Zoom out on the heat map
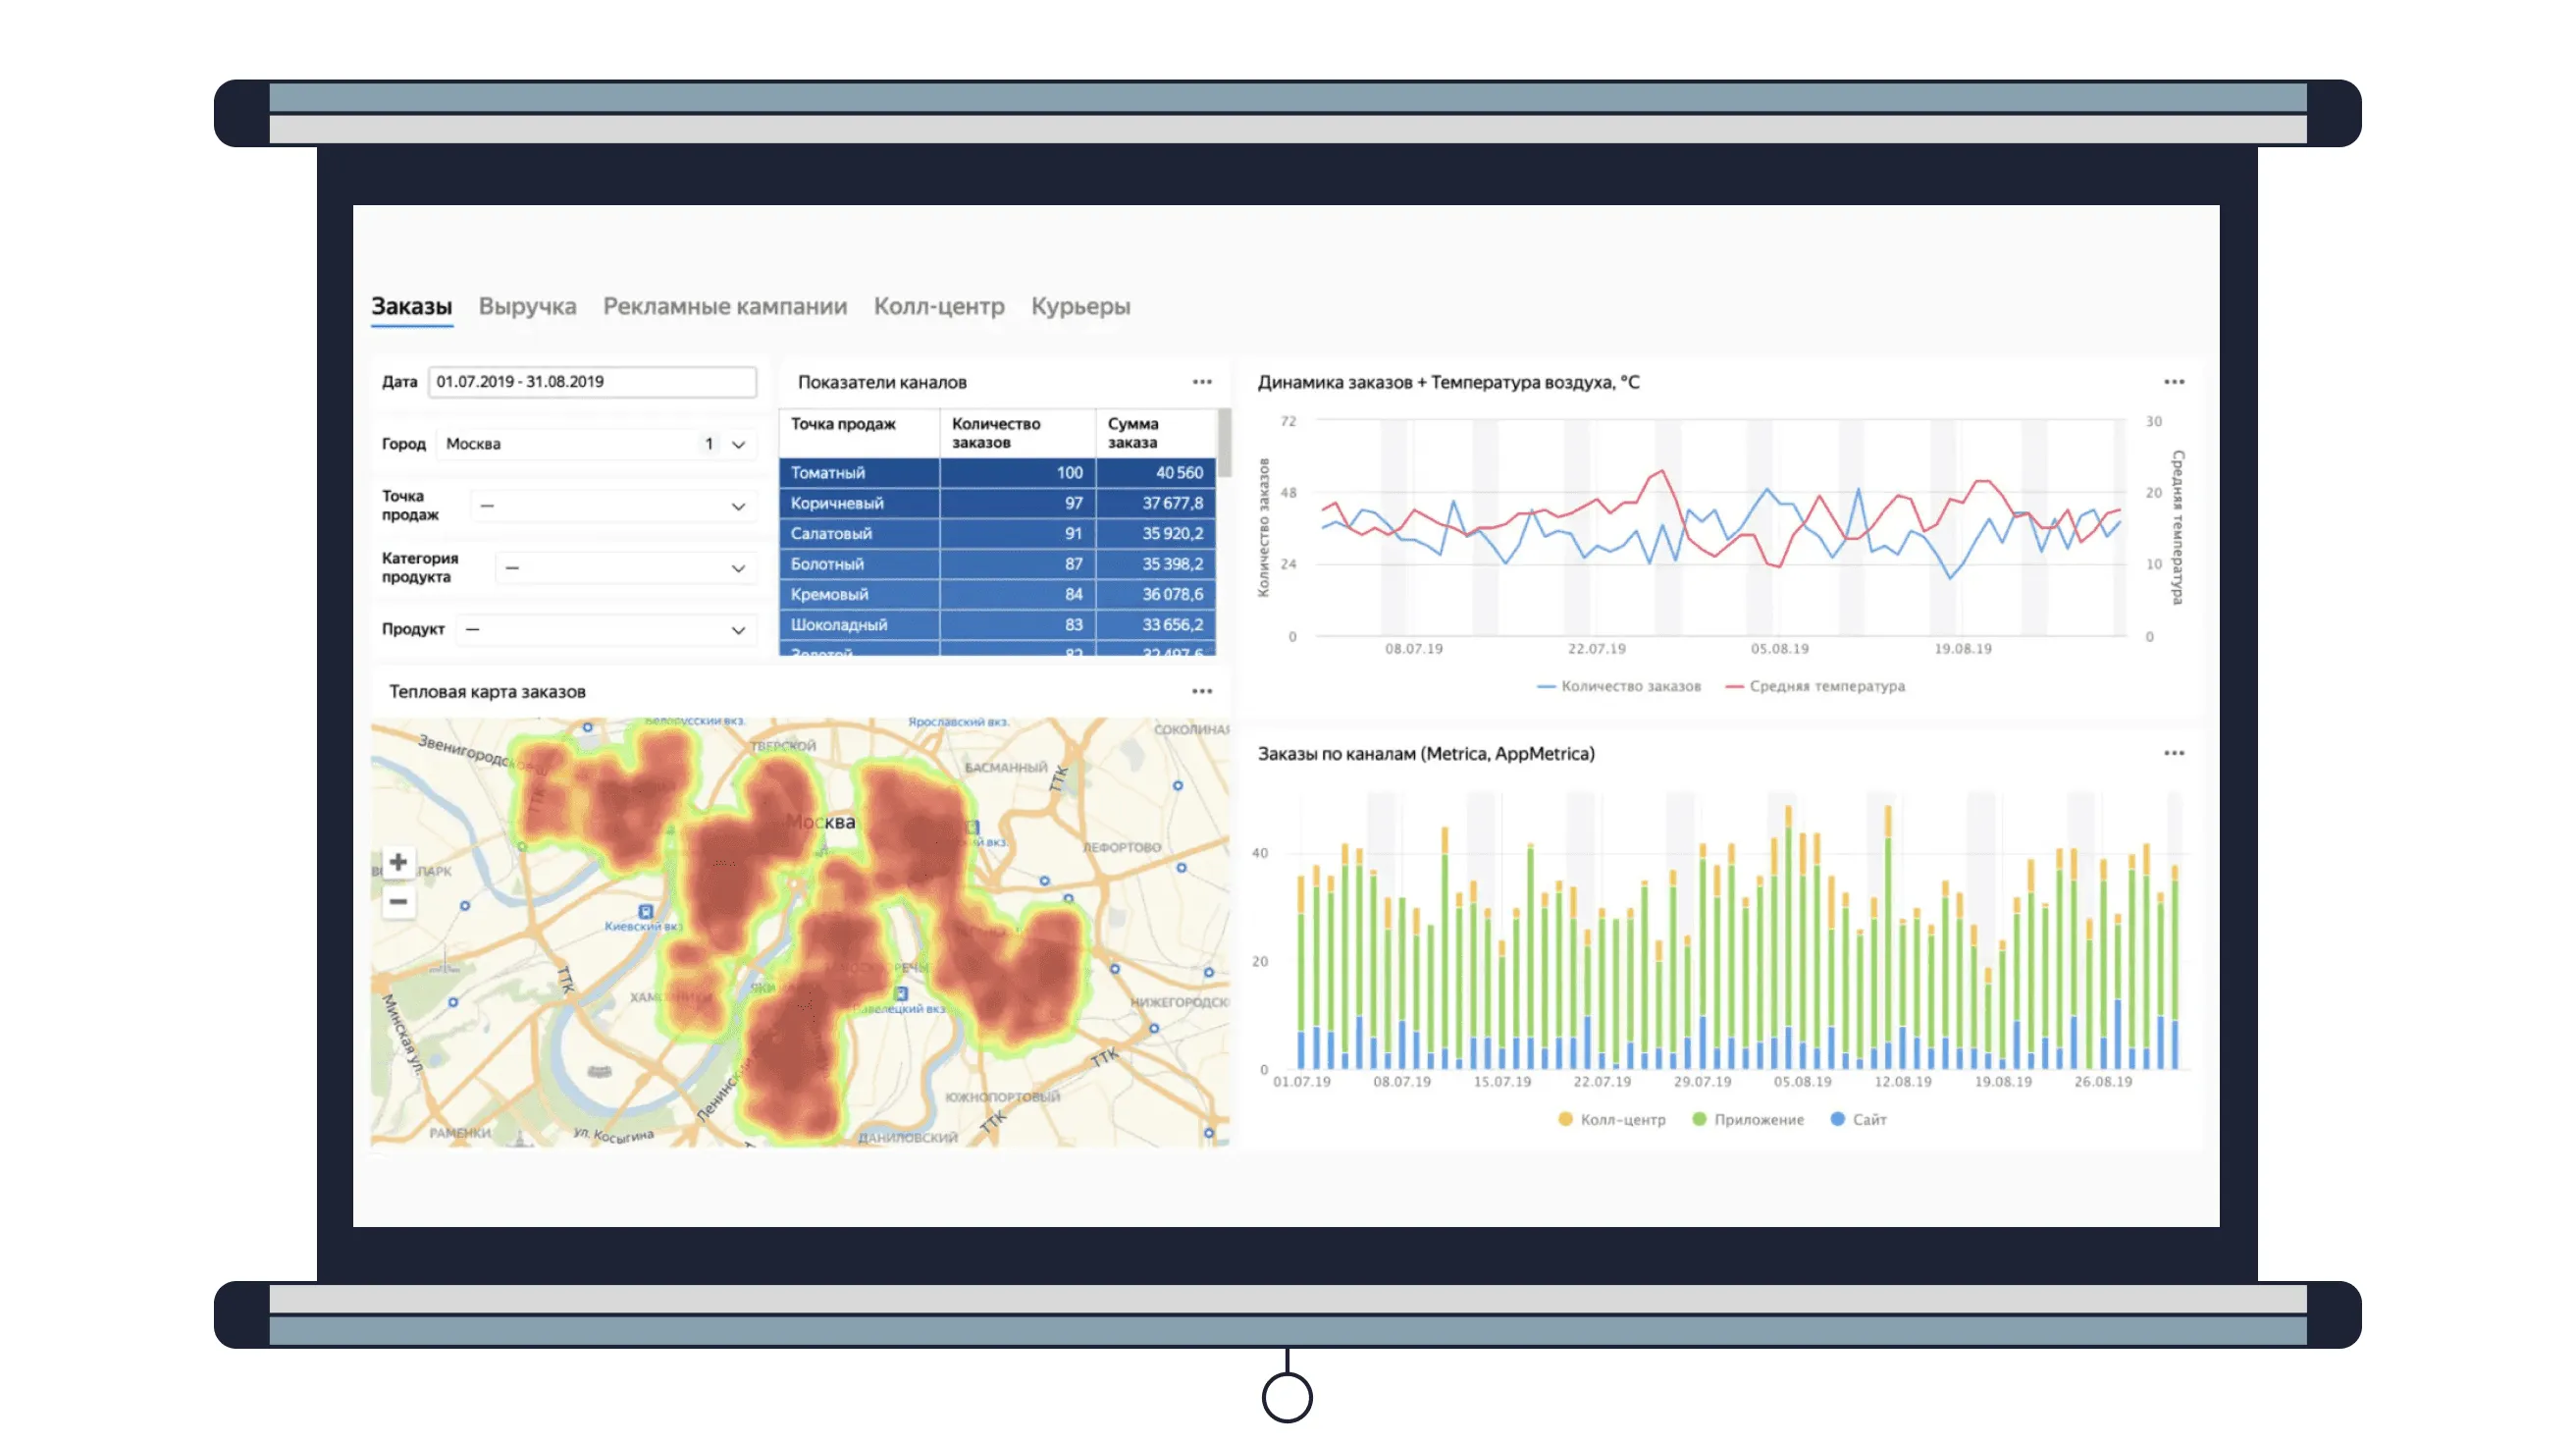 [398, 902]
